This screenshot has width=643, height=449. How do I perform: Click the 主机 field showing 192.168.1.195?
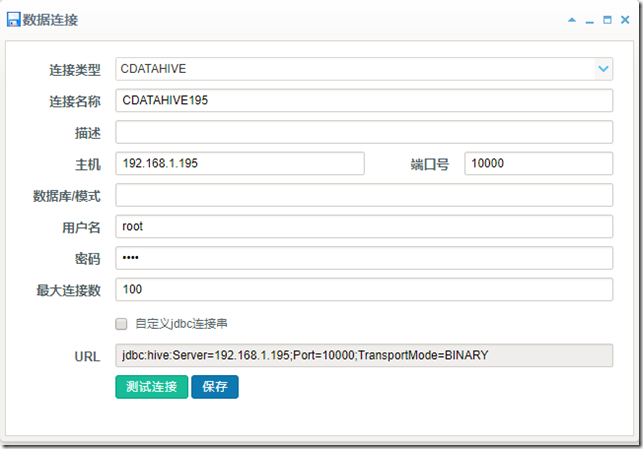pyautogui.click(x=240, y=164)
